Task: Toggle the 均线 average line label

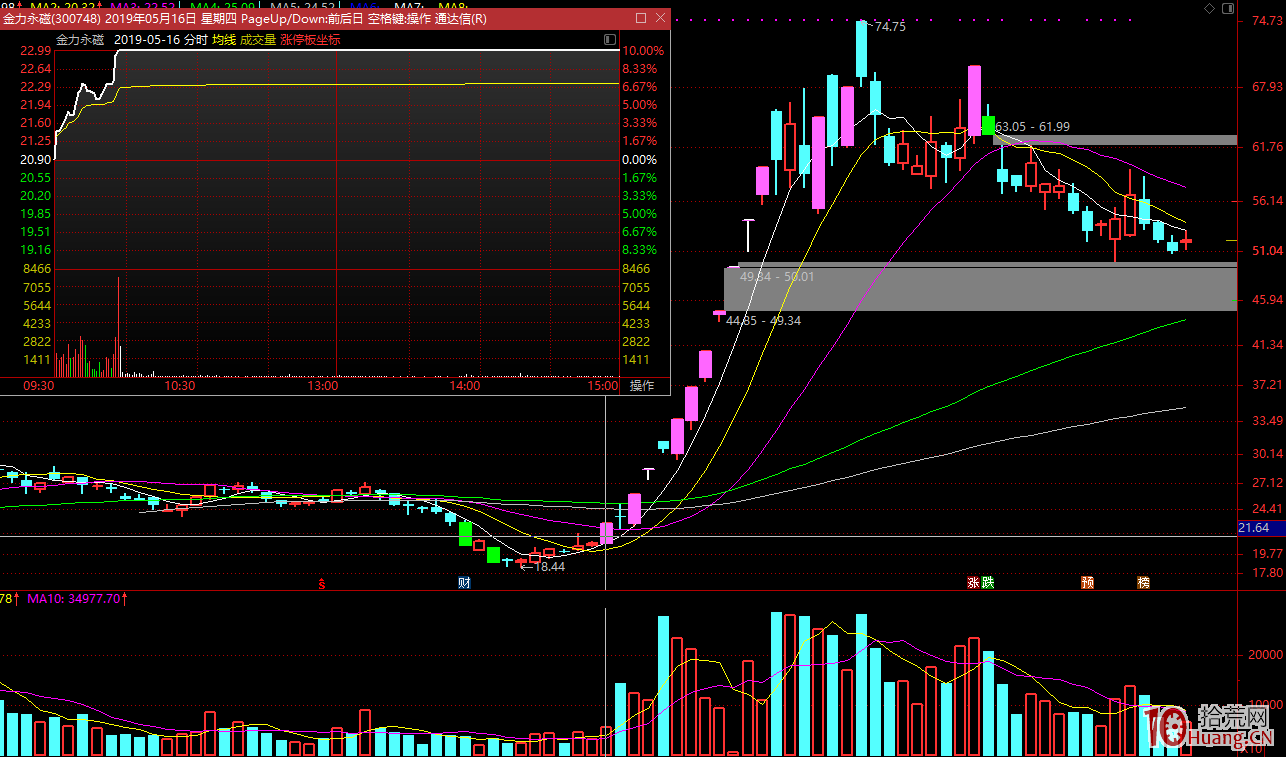Action: (224, 39)
